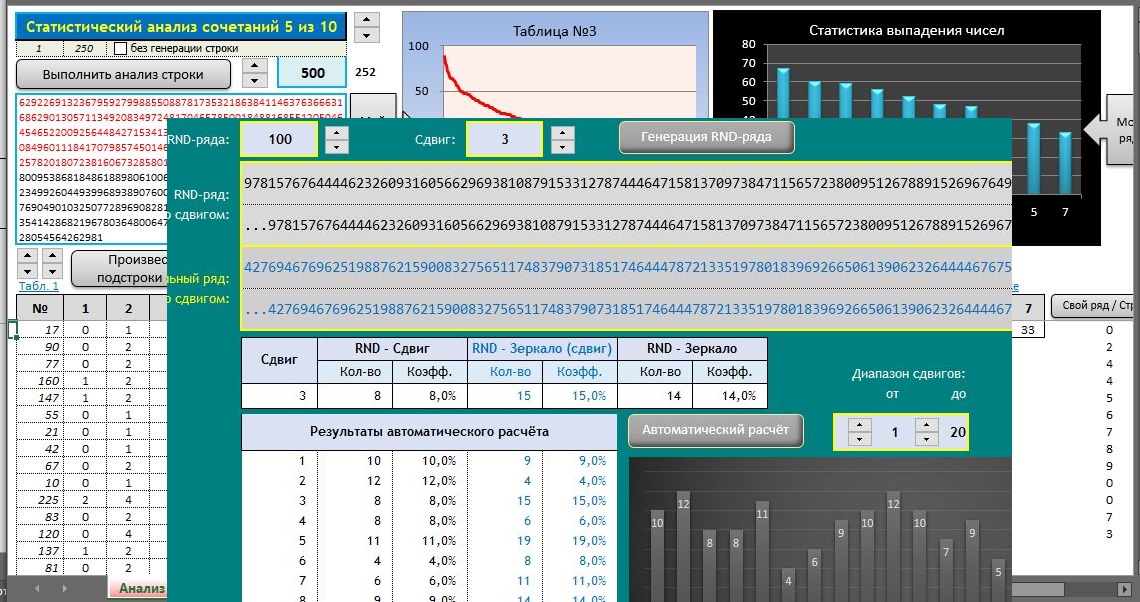Click the 'Статистика выпадения чисел' chart title
Image resolution: width=1140 pixels, height=602 pixels.
pyautogui.click(x=907, y=31)
